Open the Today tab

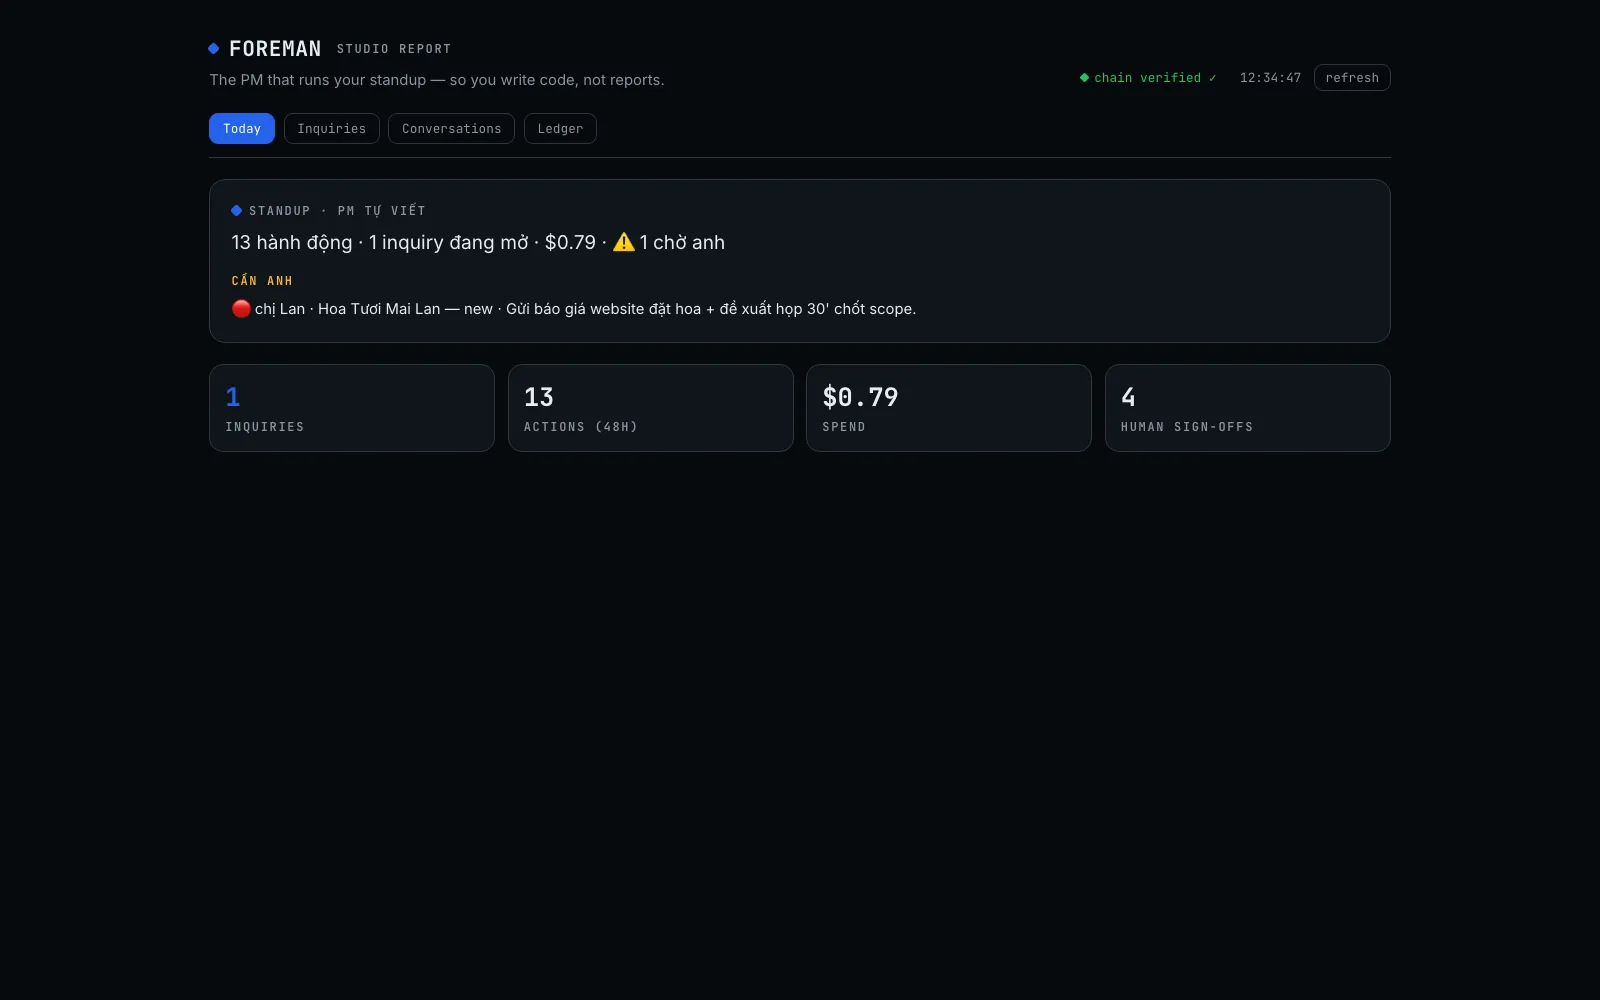(x=242, y=128)
